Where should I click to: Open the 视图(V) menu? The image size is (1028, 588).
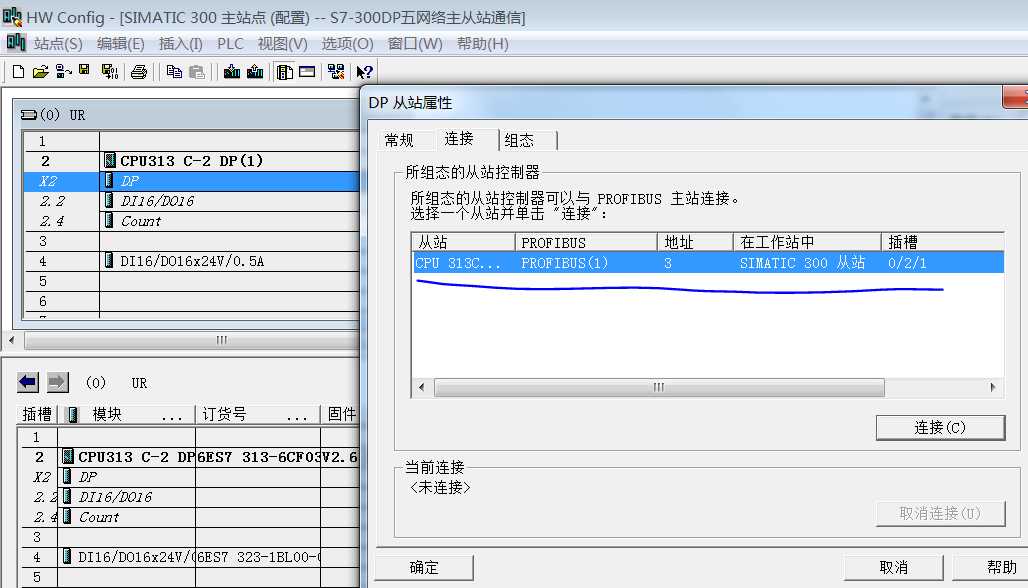282,43
